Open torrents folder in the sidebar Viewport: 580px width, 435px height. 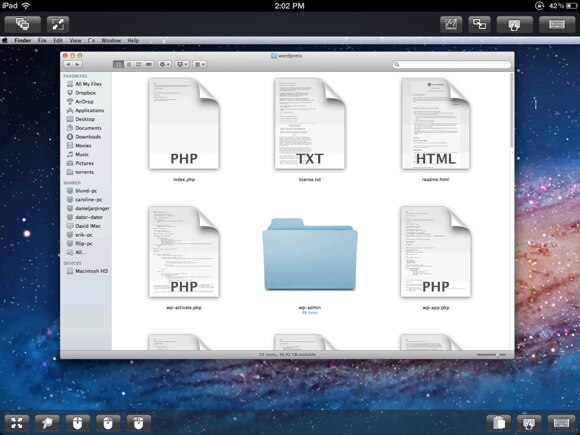point(85,172)
